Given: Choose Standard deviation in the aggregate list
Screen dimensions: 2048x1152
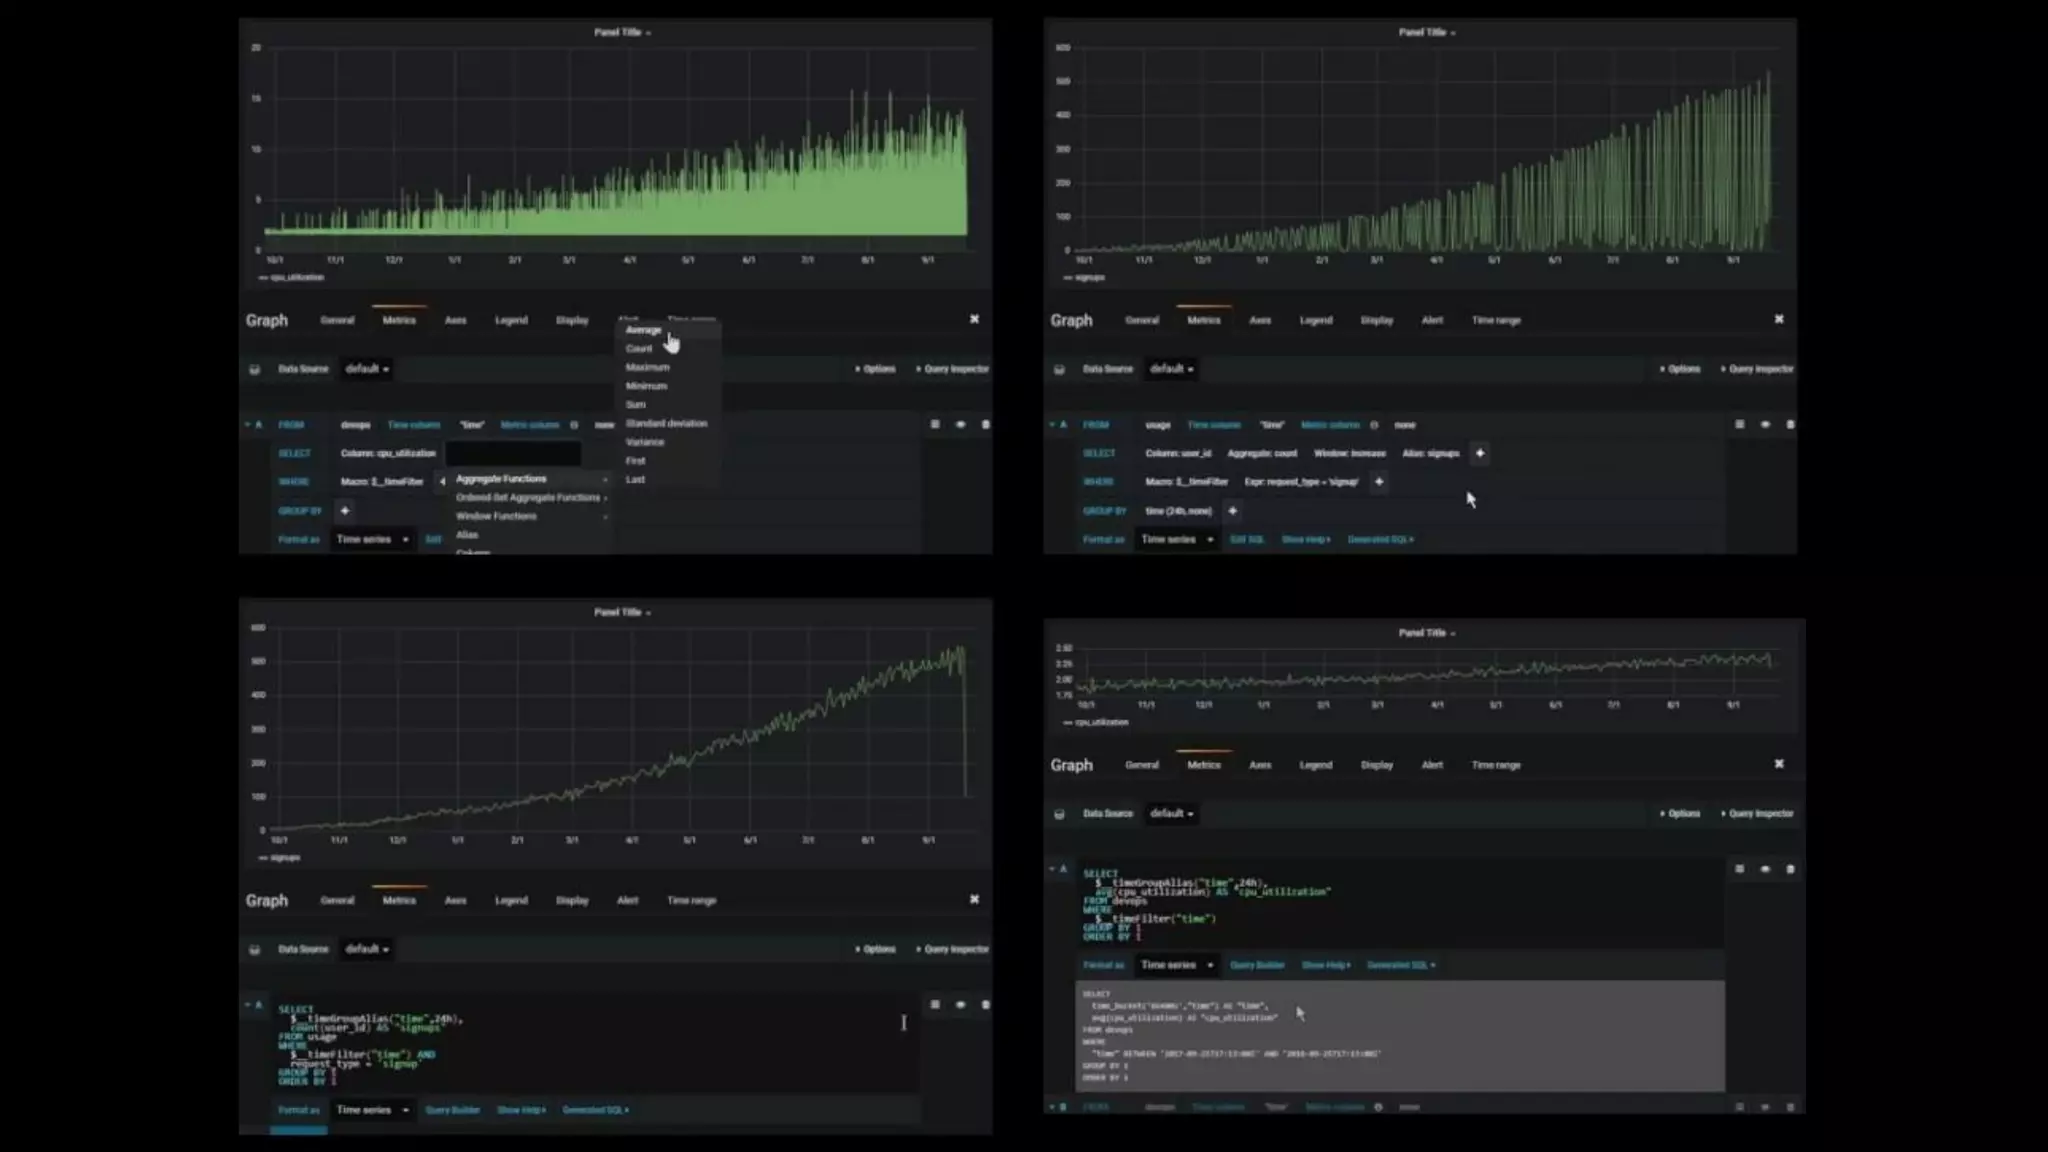Looking at the screenshot, I should pos(666,424).
